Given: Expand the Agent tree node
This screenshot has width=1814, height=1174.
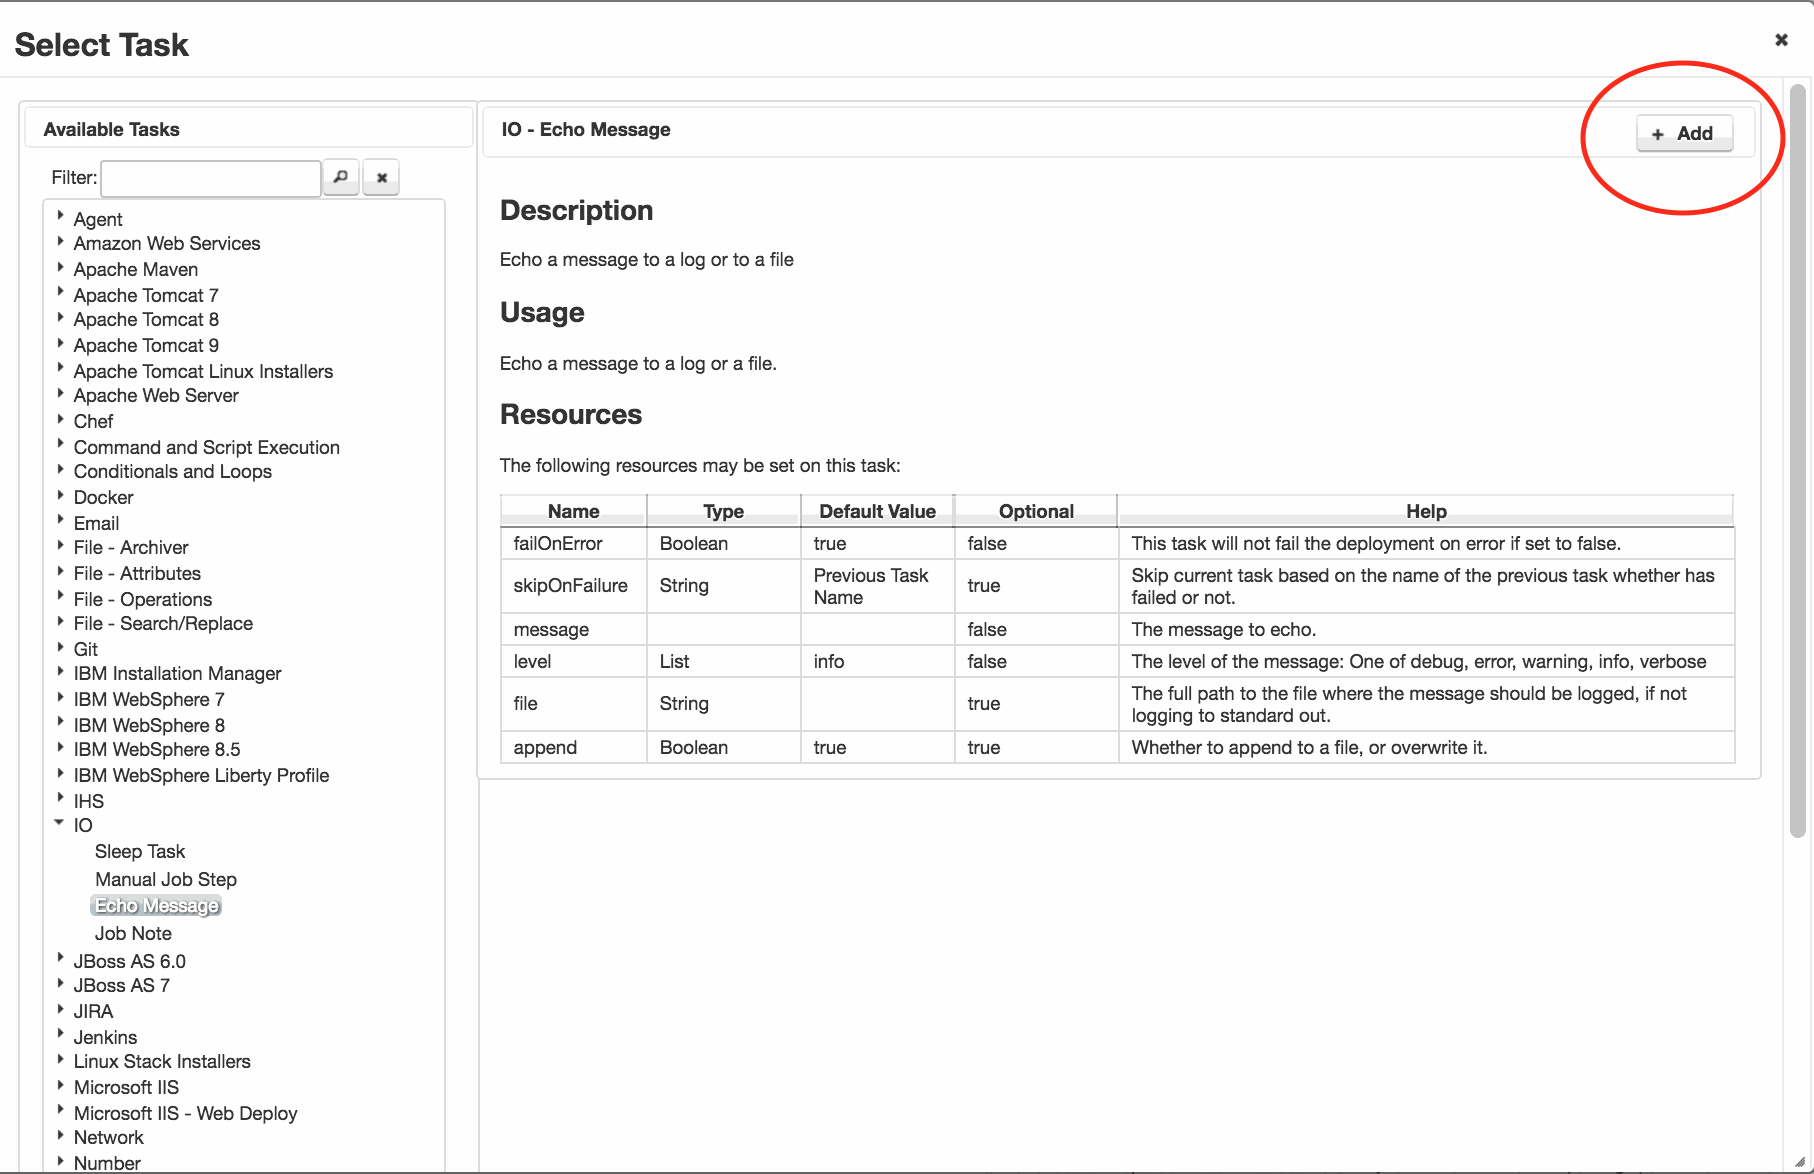Looking at the screenshot, I should [60, 215].
